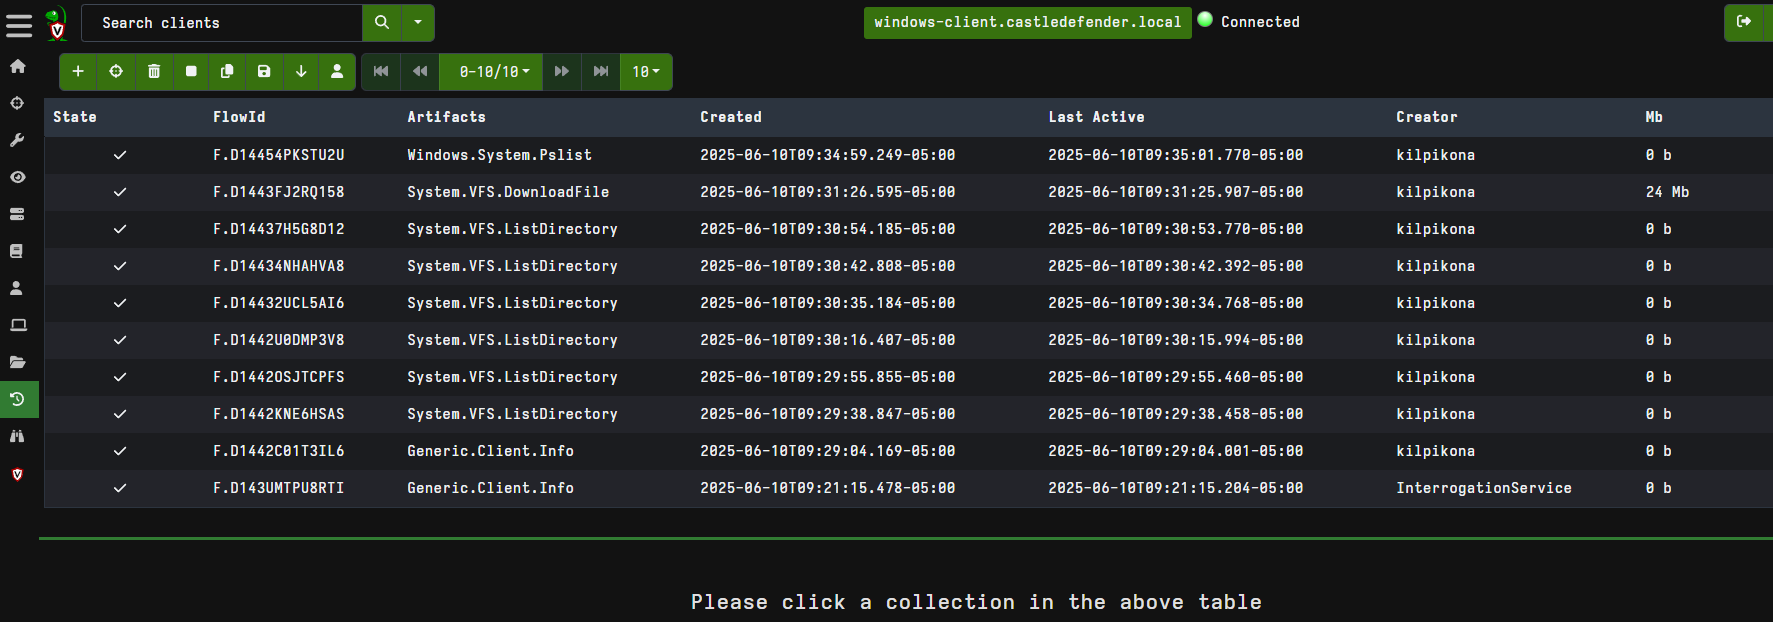This screenshot has width=1773, height=622.
Task: Click the search magnifier button
Action: (382, 22)
